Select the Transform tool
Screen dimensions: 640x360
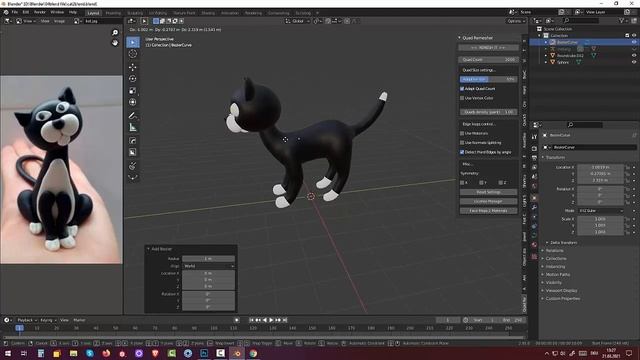133,102
